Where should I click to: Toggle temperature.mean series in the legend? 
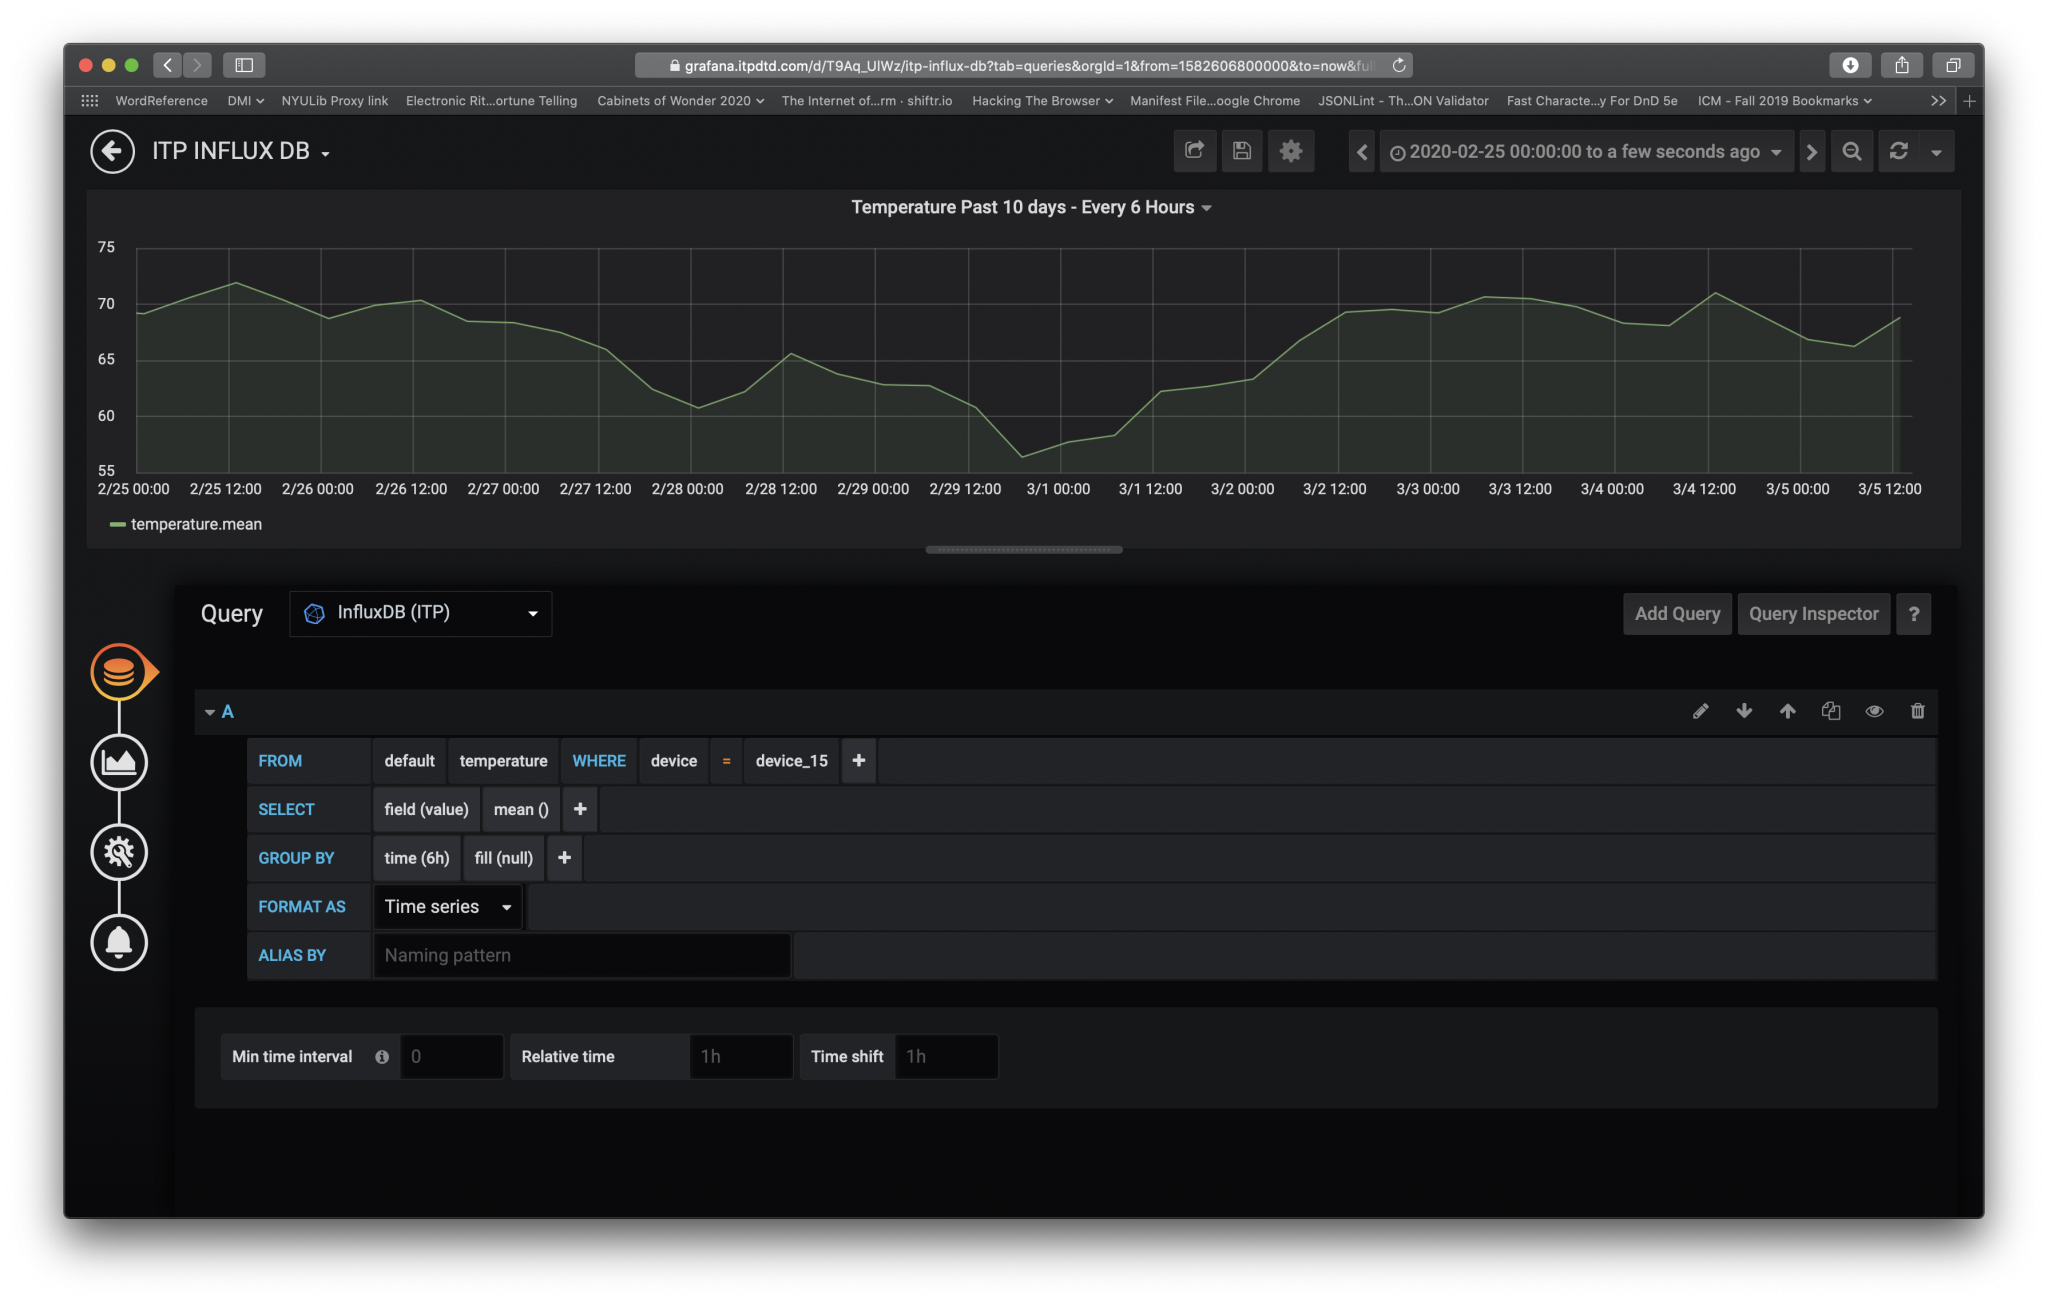point(196,524)
